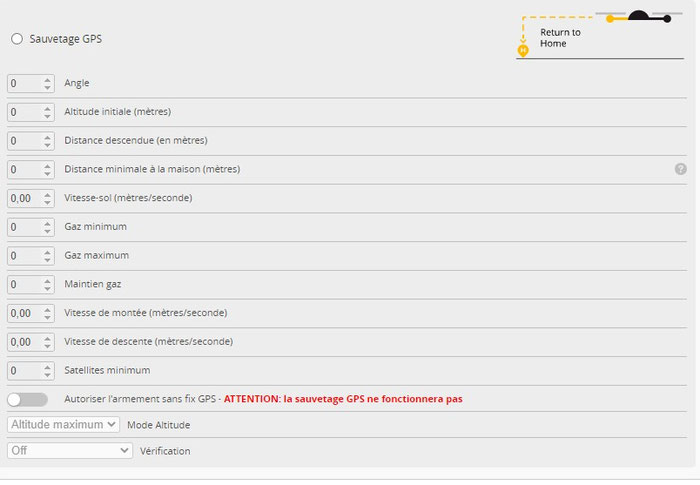Increase the Vitesse de montée value

(x=47, y=309)
